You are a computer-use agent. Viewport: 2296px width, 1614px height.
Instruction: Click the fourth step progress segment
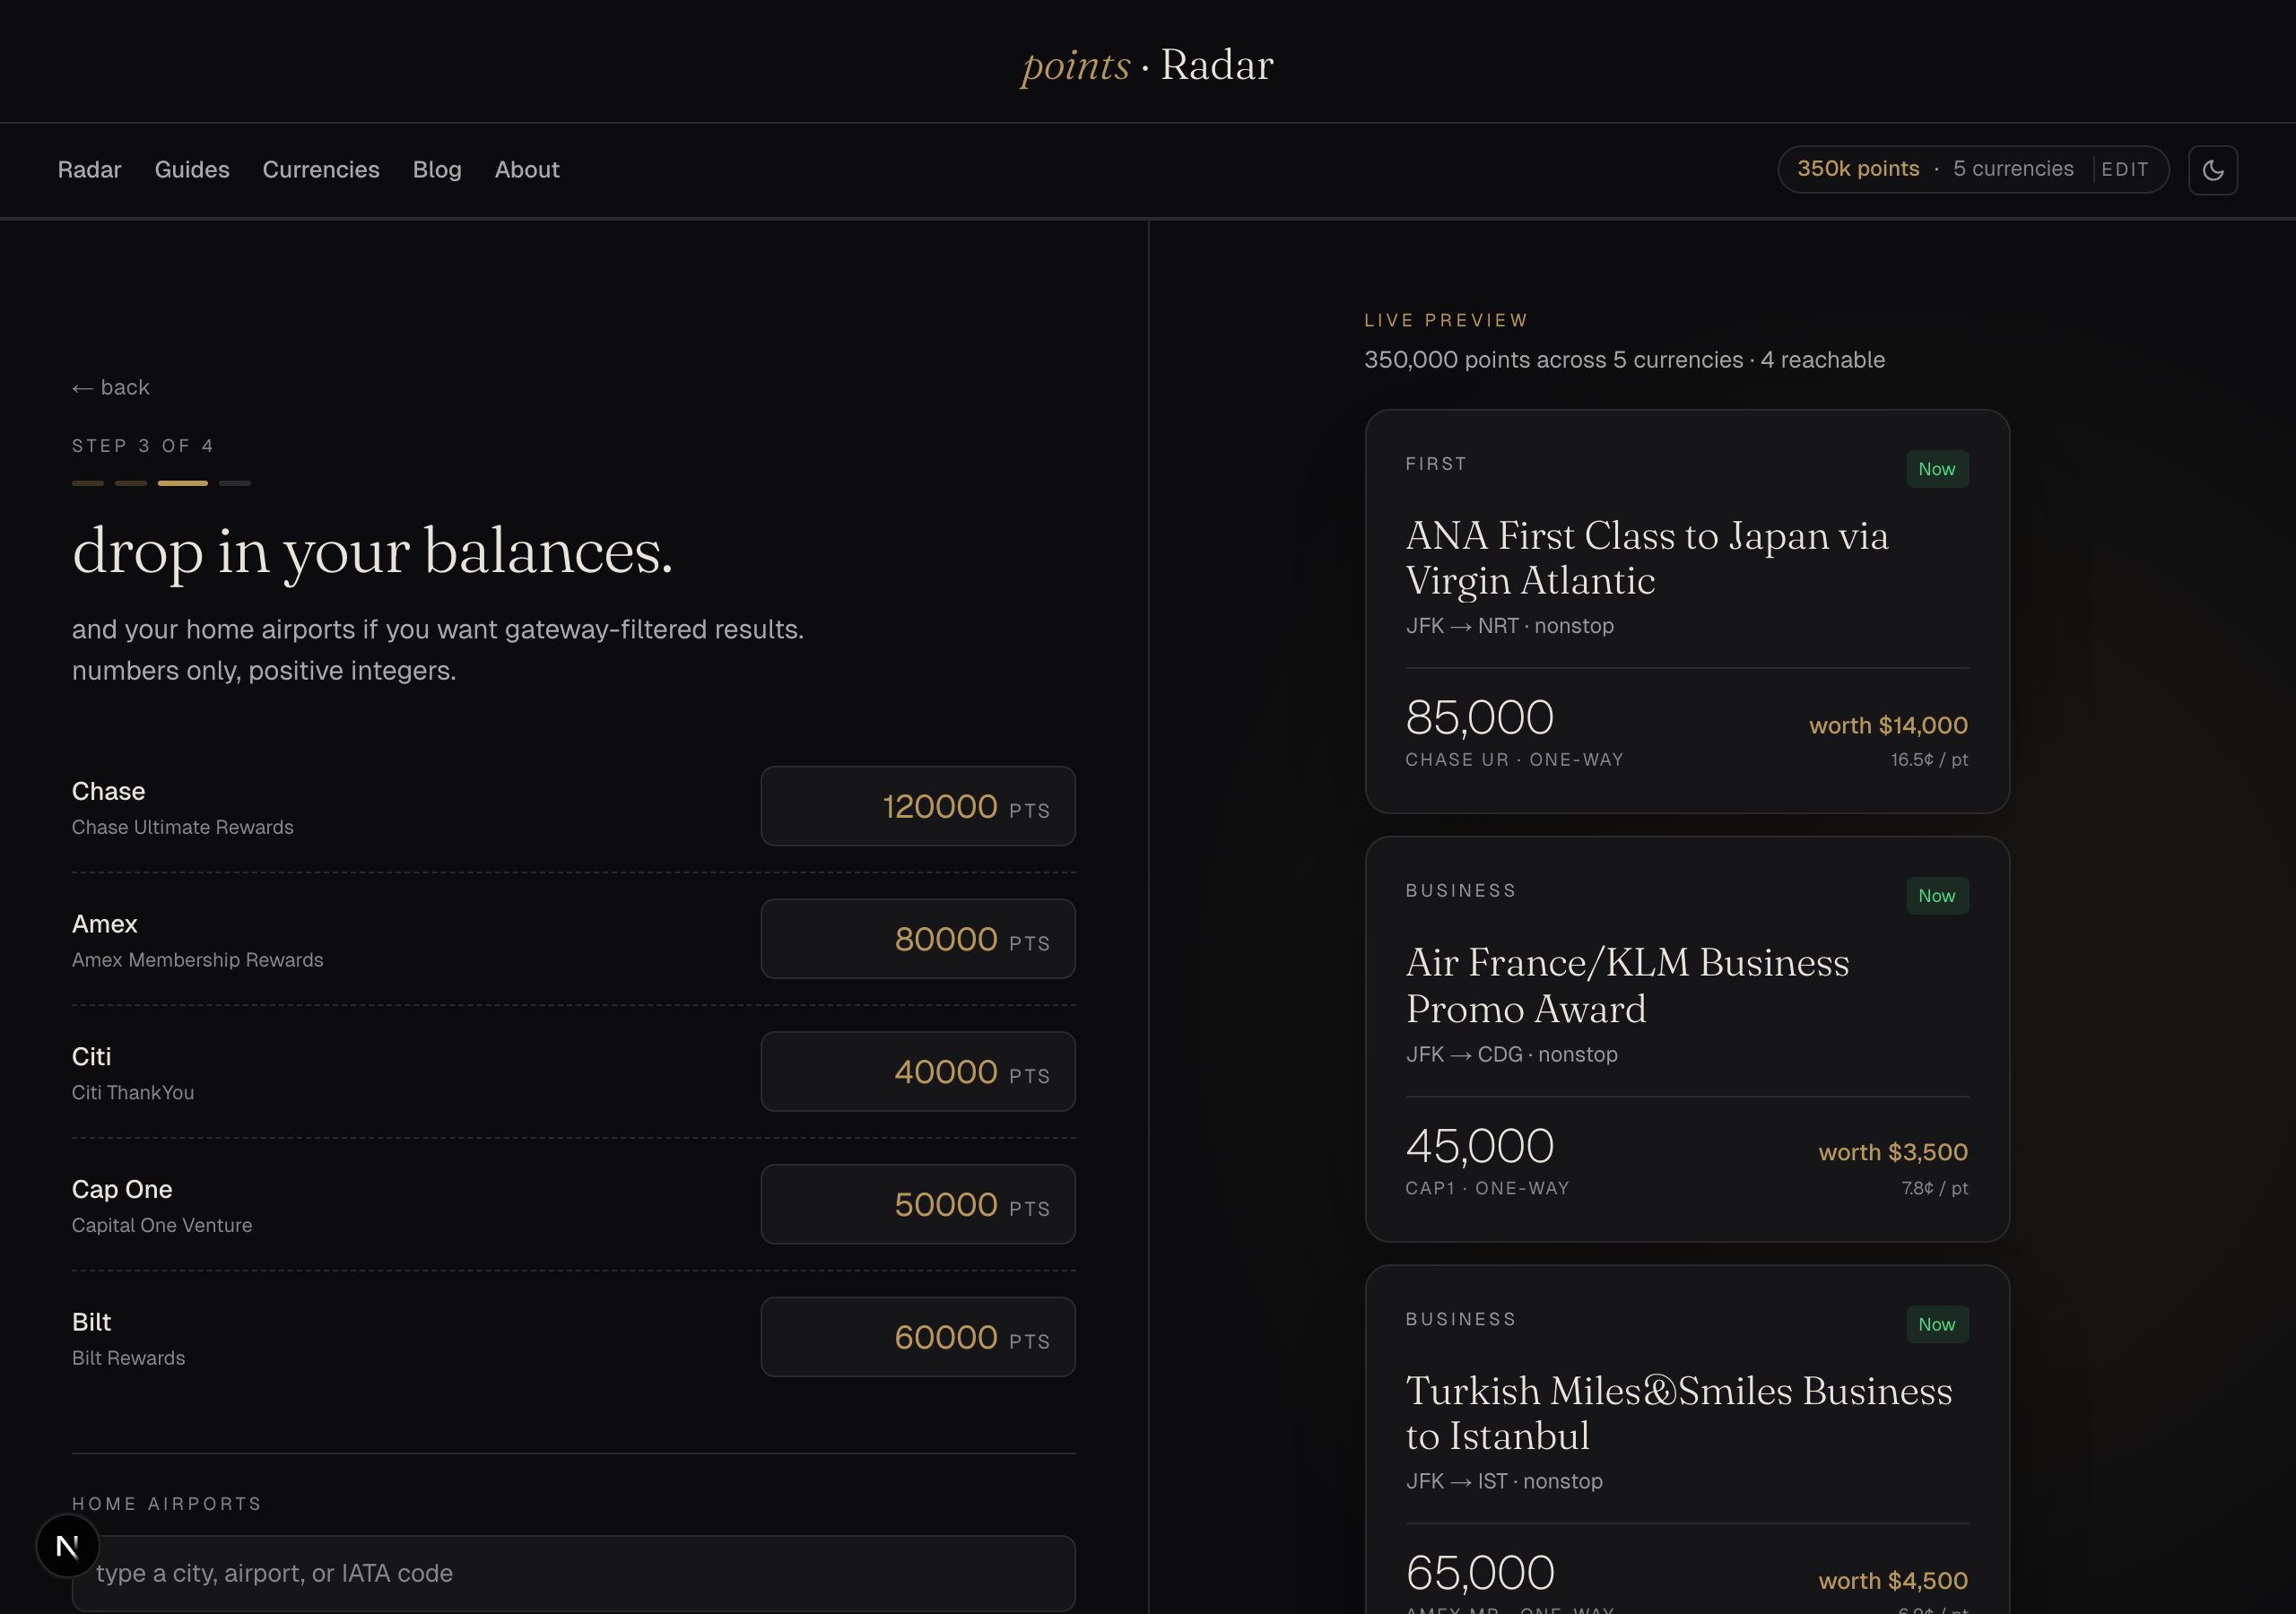click(x=235, y=483)
